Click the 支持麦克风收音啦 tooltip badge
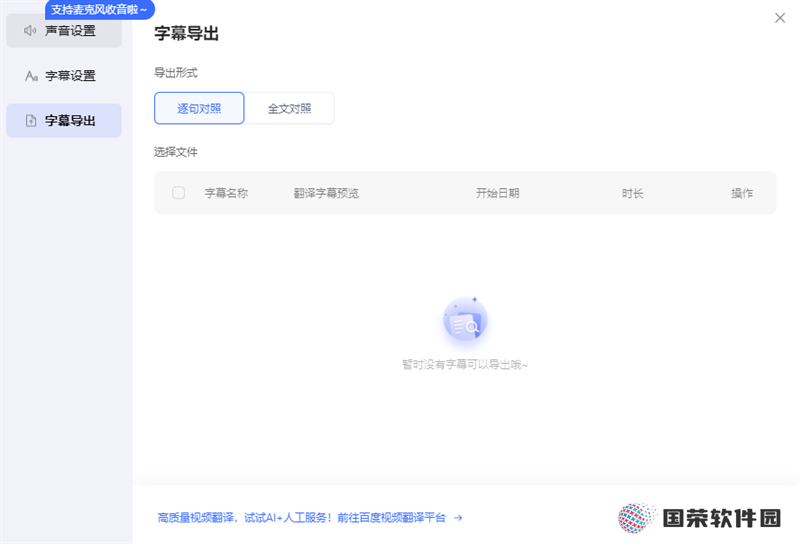Image resolution: width=800 pixels, height=544 pixels. coord(99,10)
